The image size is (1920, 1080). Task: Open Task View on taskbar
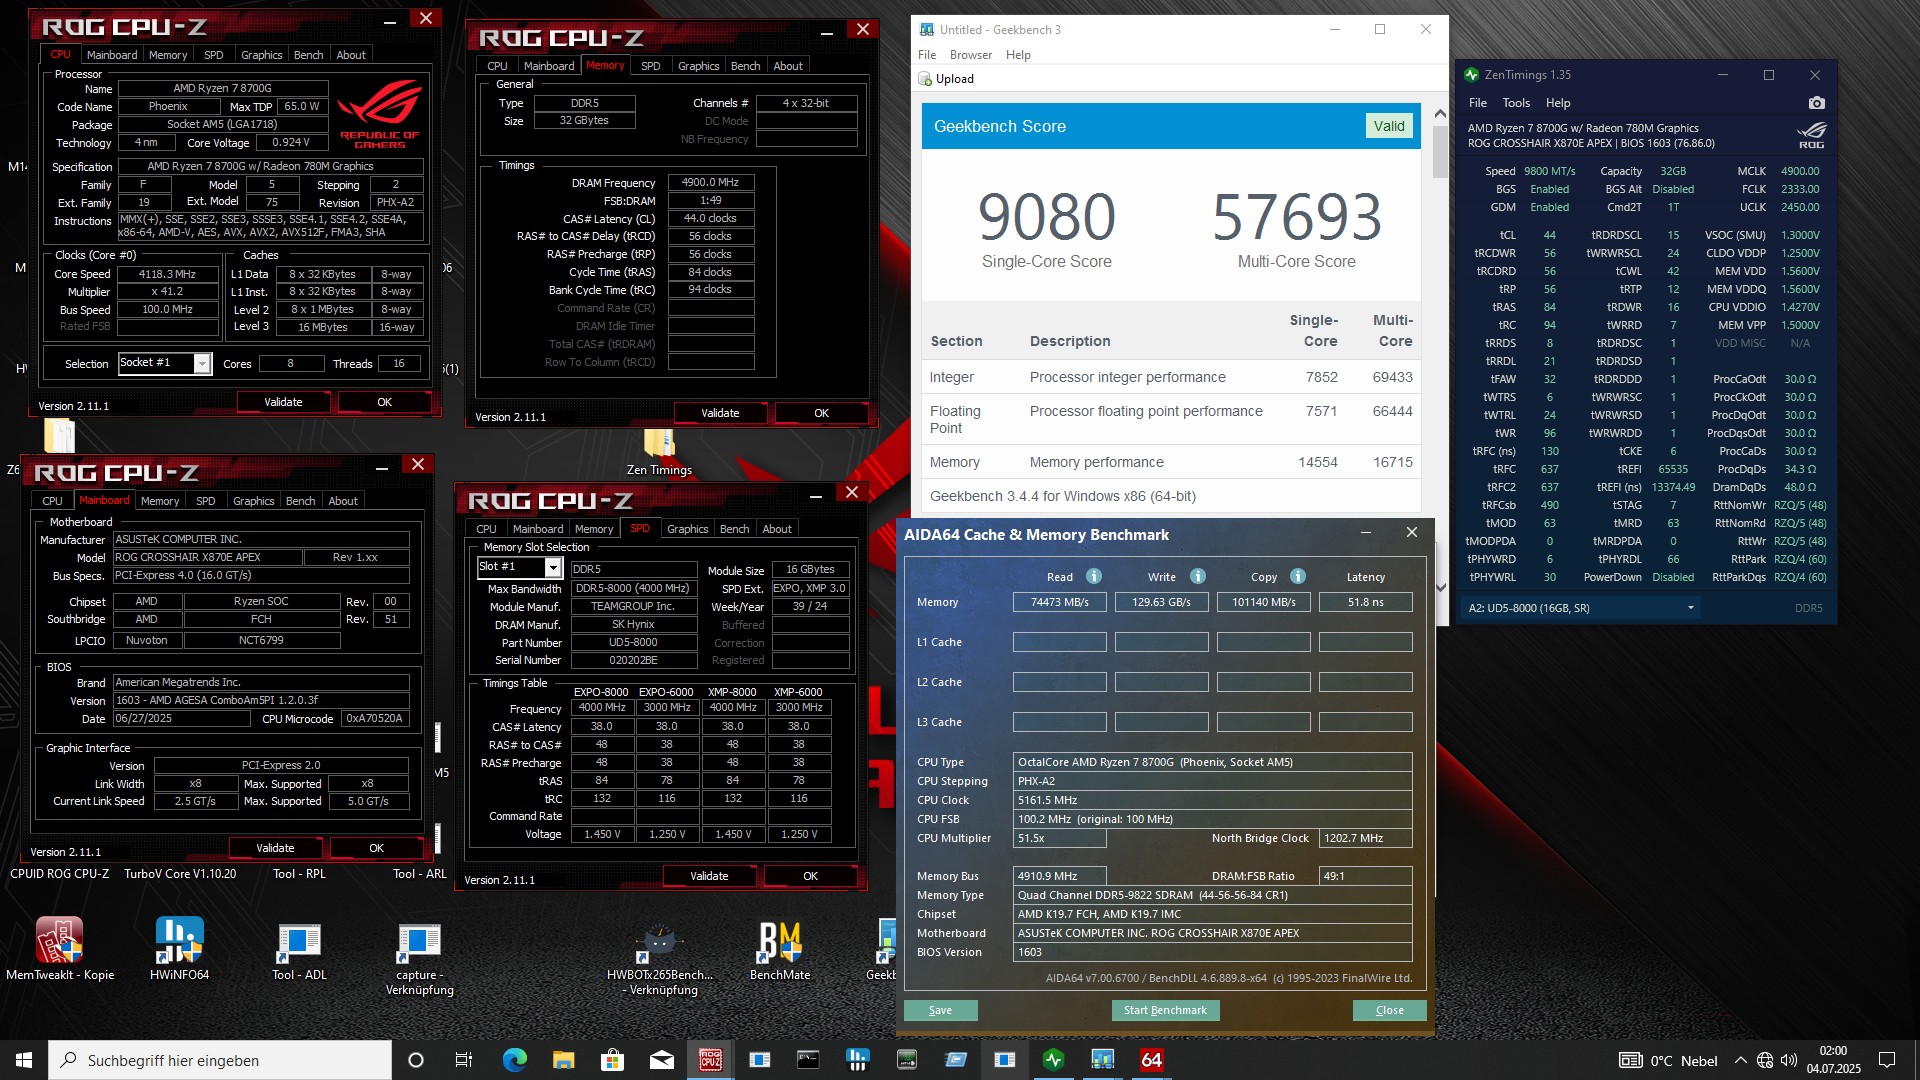(464, 1060)
